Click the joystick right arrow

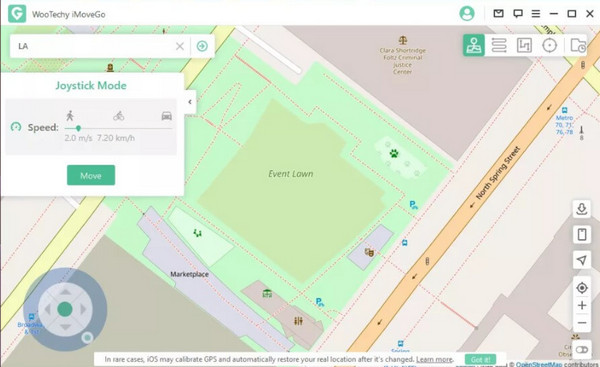83,309
